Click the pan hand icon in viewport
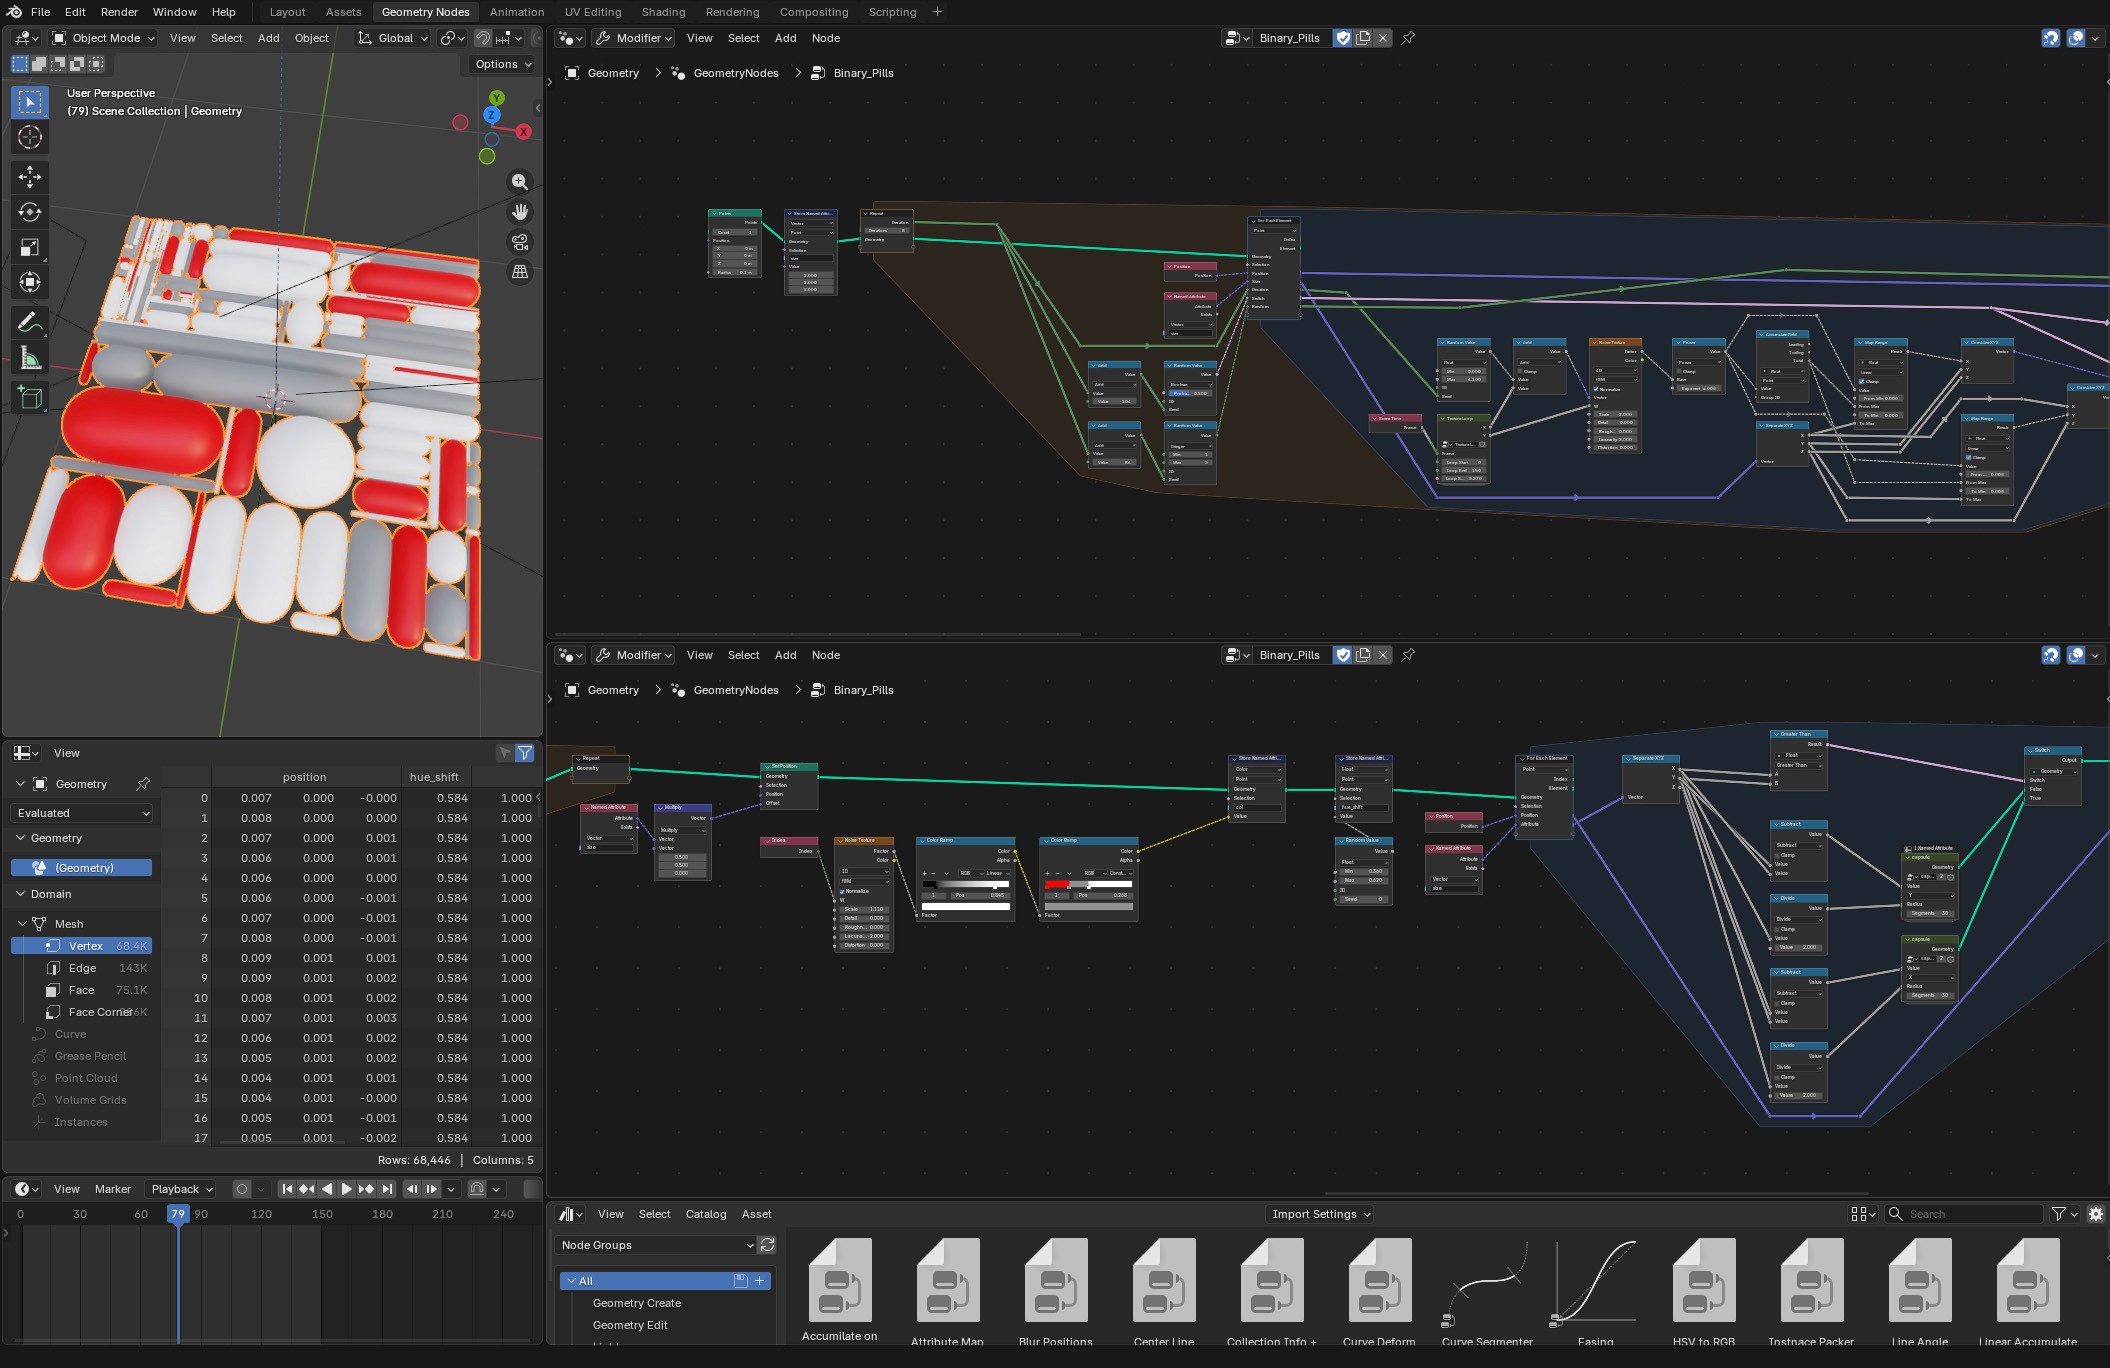This screenshot has height=1368, width=2110. (x=520, y=212)
